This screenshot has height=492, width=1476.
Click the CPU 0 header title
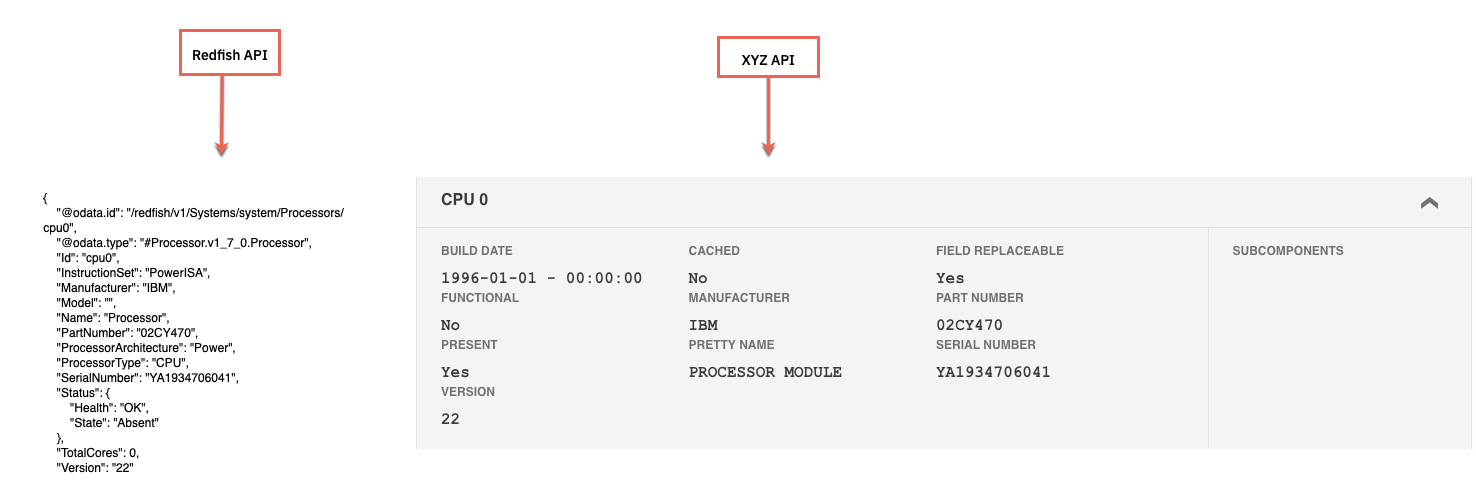tap(464, 200)
